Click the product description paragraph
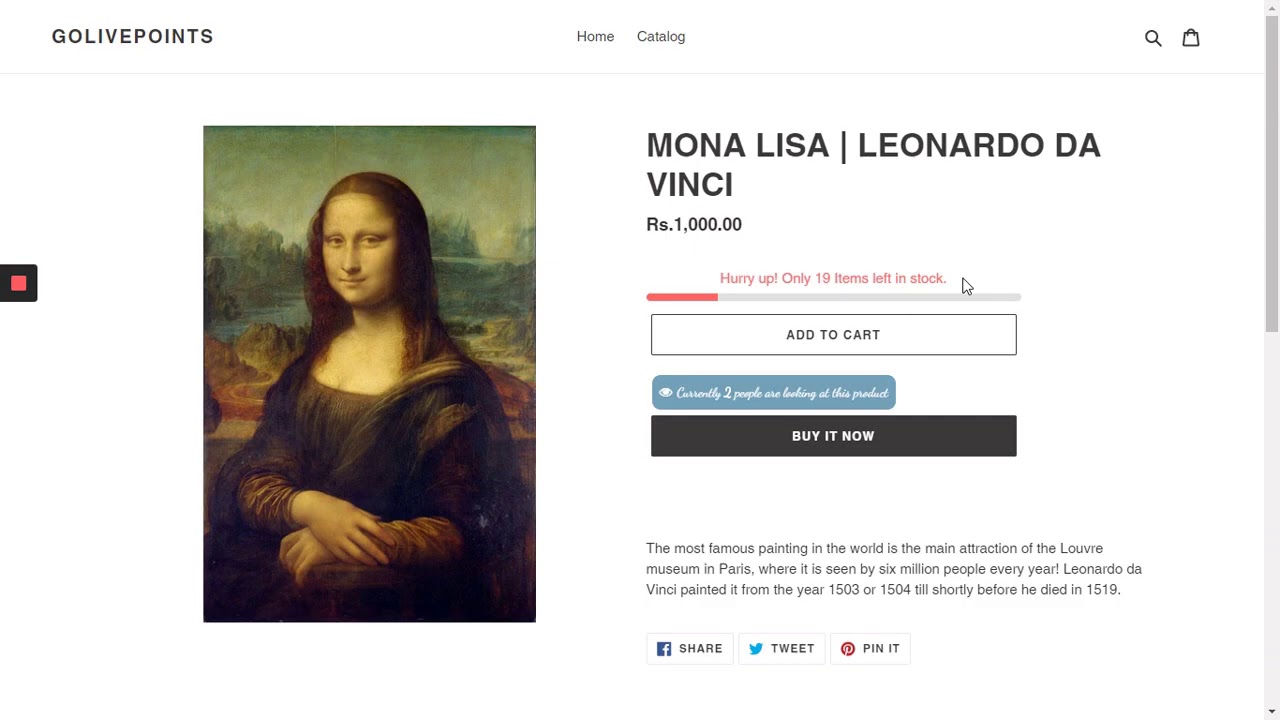1280x720 pixels. point(894,569)
